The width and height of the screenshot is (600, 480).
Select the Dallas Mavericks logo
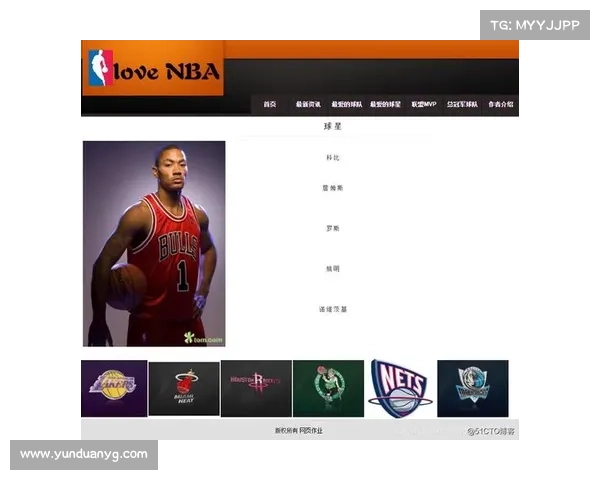(472, 388)
